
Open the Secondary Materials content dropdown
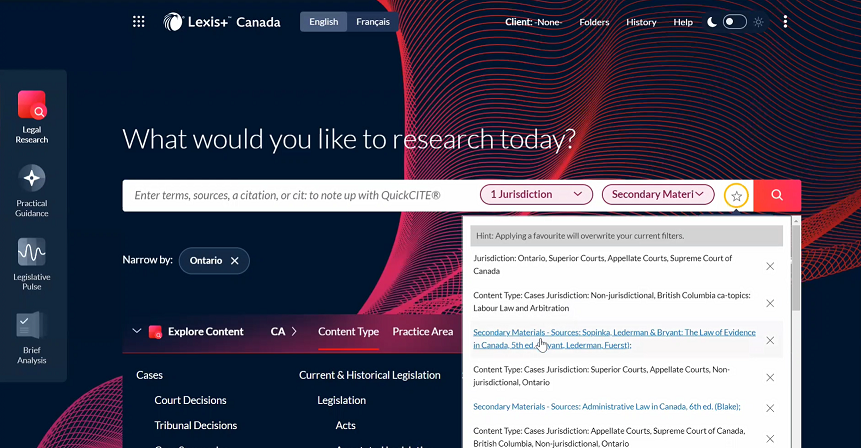(x=658, y=194)
